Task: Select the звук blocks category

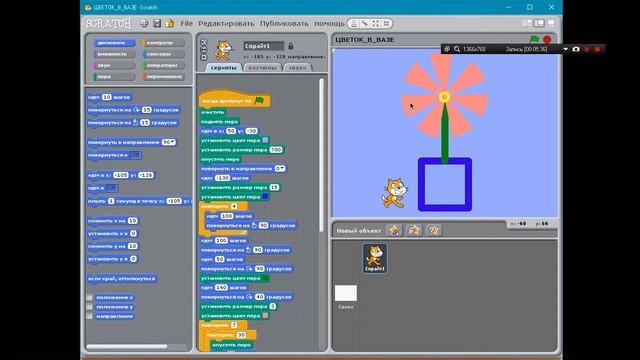Action: click(114, 65)
